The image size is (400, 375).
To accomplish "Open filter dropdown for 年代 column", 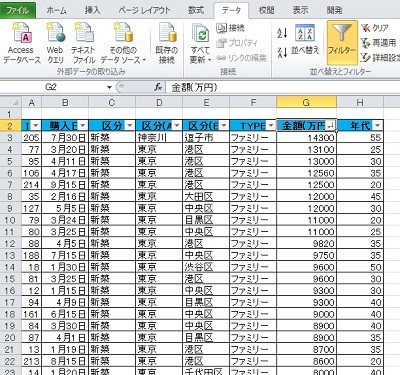I will coord(377,126).
